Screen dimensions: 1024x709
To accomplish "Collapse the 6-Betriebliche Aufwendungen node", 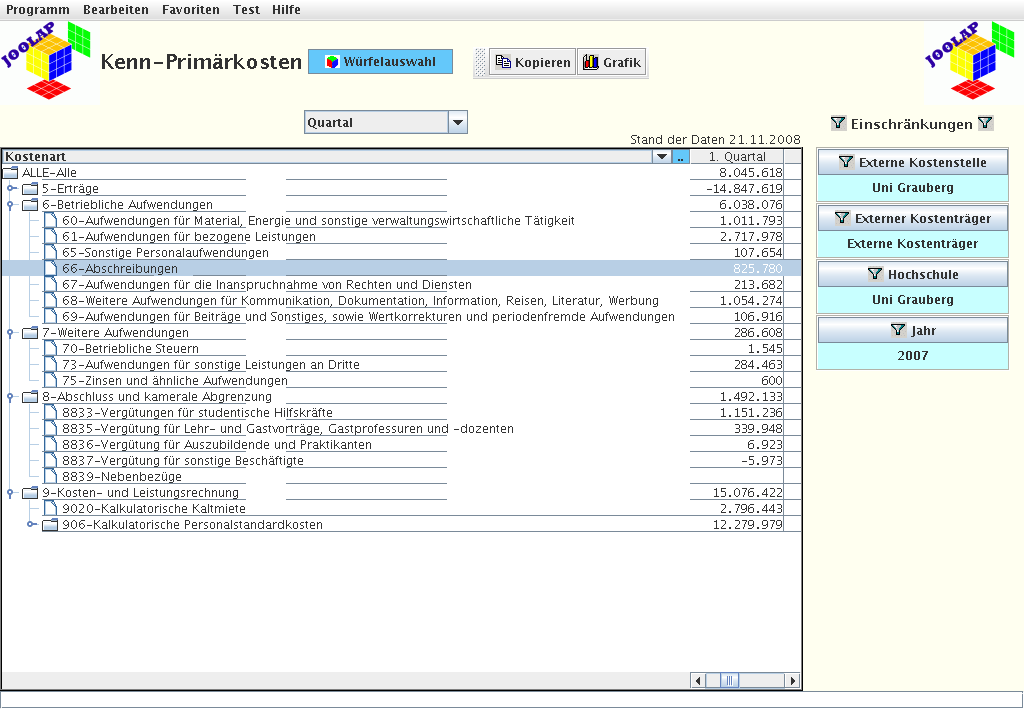I will (x=11, y=205).
